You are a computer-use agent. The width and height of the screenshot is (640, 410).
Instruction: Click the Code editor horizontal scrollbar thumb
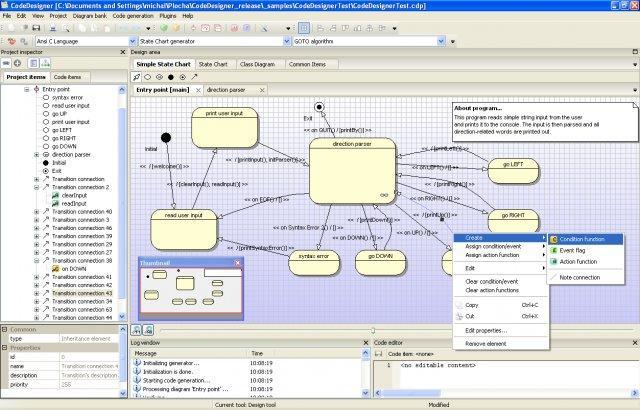[411, 393]
